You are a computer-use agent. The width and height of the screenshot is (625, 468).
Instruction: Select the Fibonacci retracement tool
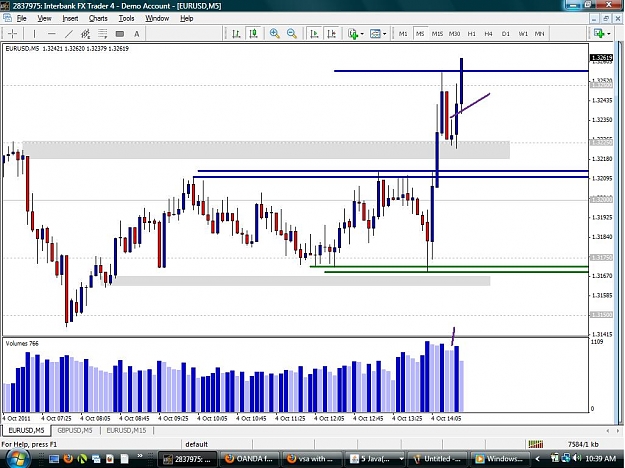click(102, 34)
